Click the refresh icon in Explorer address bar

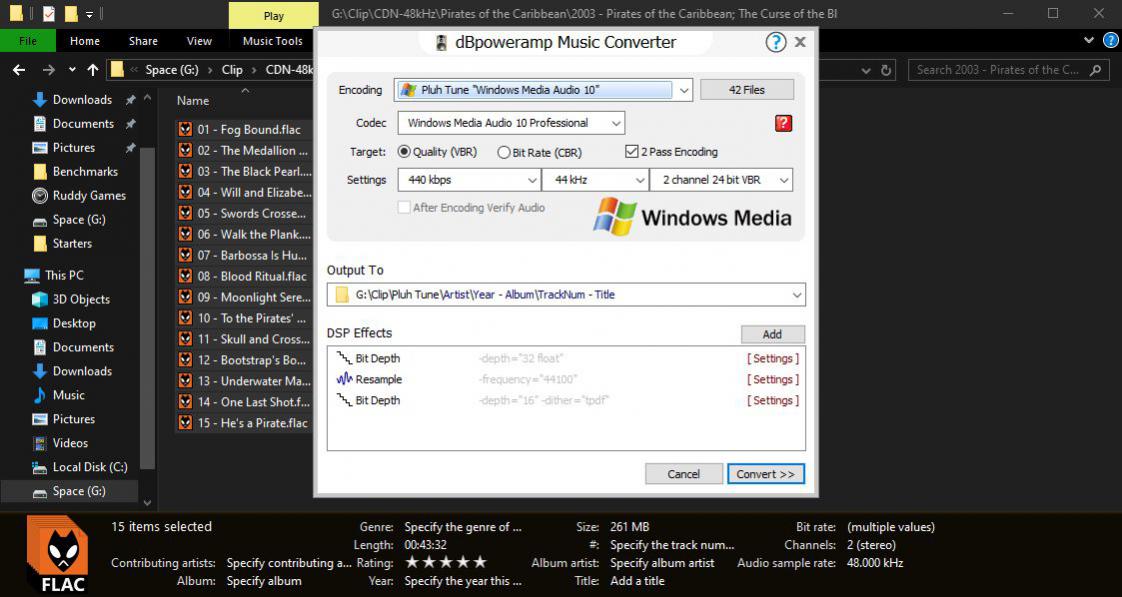(x=886, y=70)
